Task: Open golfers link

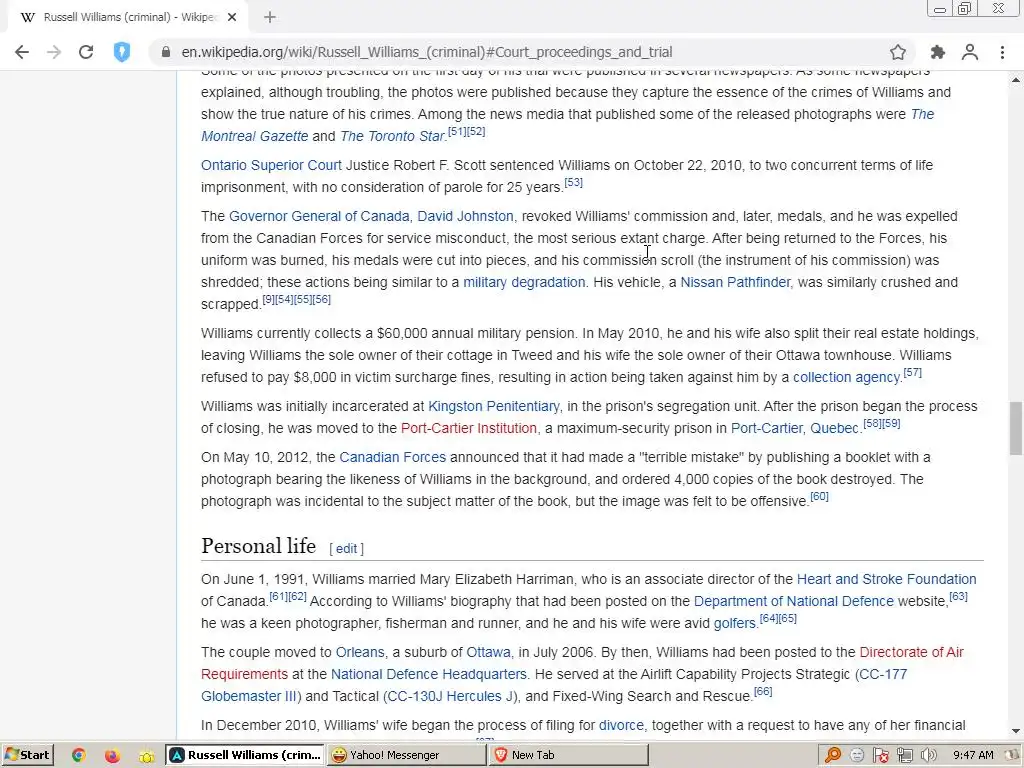Action: point(734,624)
